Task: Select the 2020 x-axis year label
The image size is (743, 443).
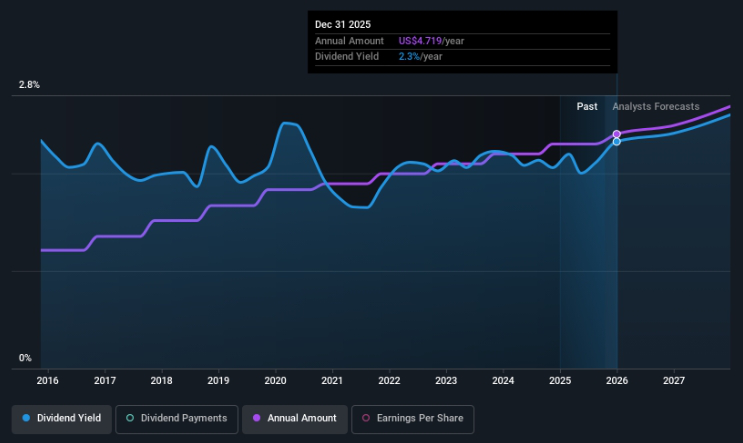Action: click(276, 381)
